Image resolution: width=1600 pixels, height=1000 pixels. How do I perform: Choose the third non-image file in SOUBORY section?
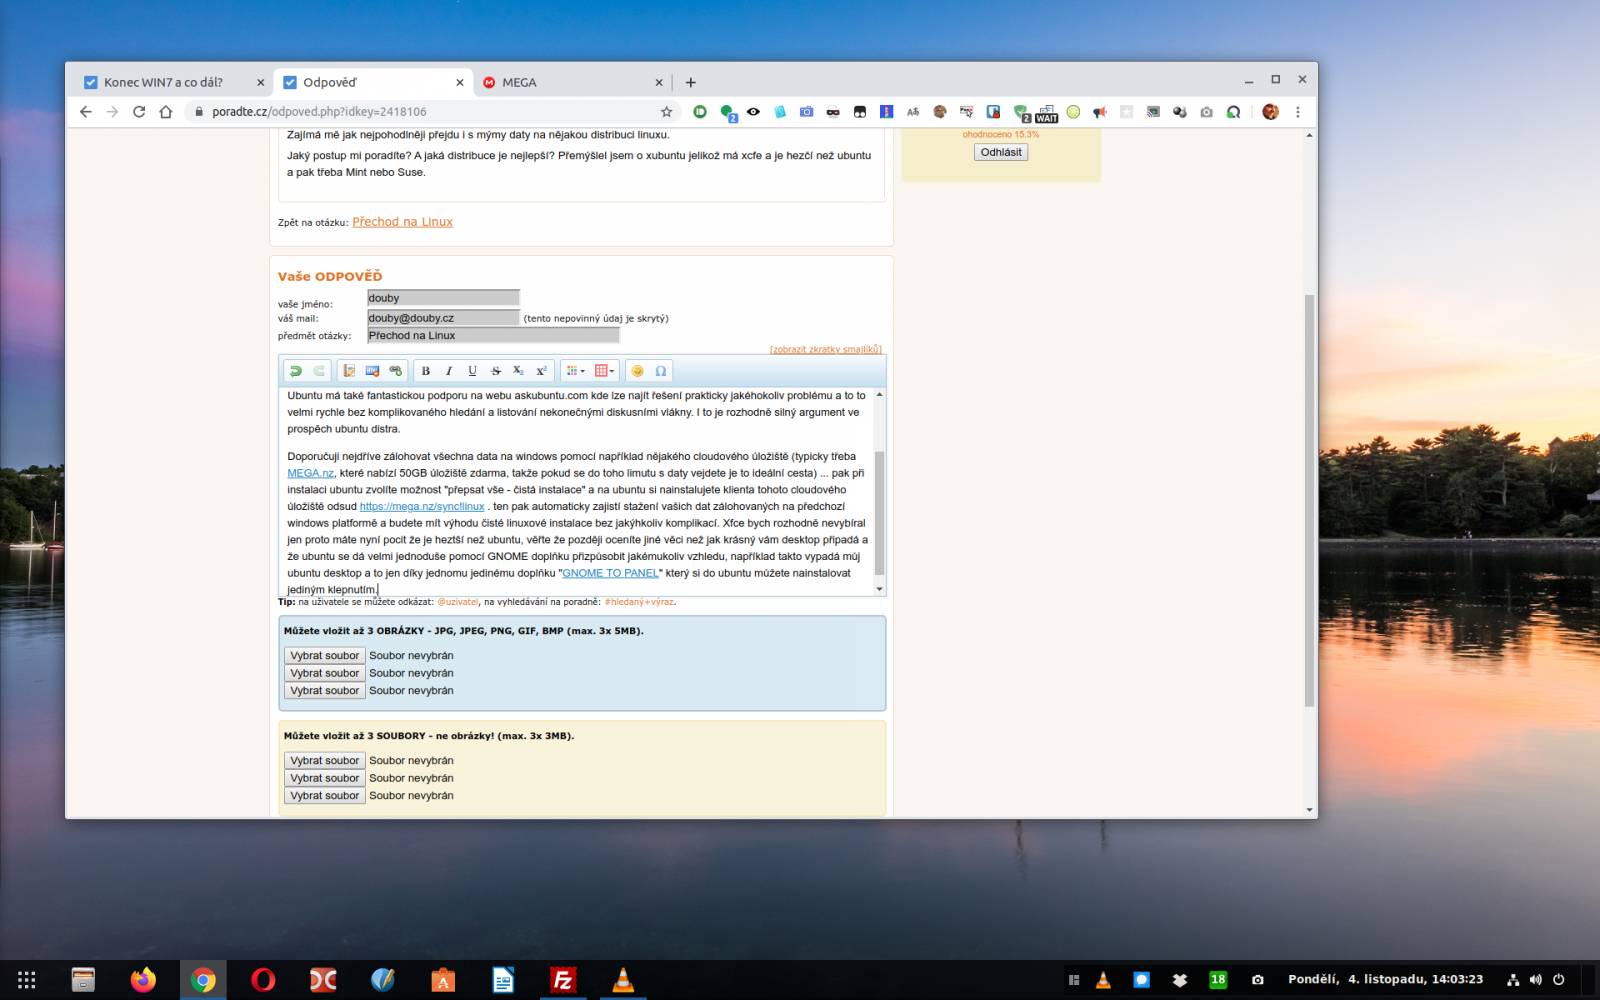(x=324, y=796)
